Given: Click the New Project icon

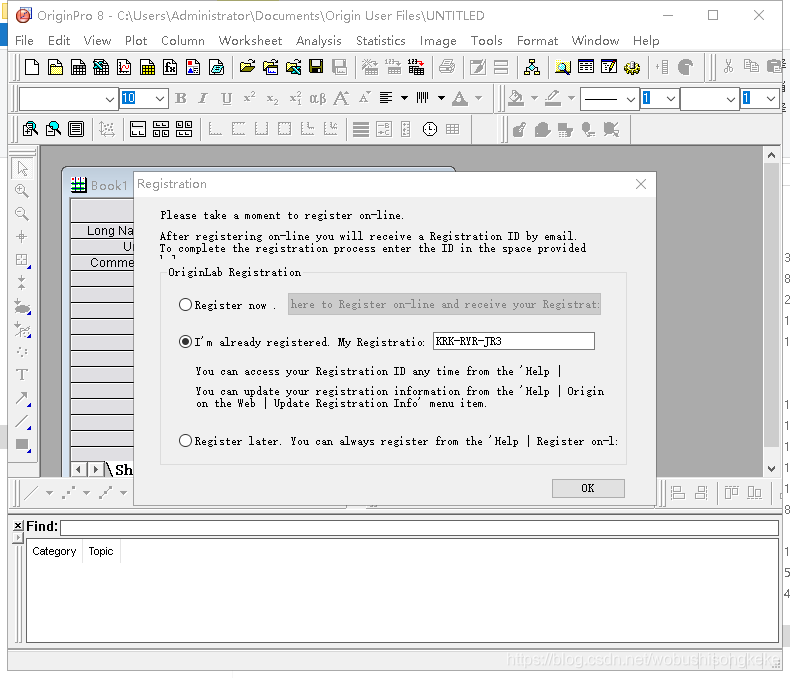Looking at the screenshot, I should tap(32, 67).
